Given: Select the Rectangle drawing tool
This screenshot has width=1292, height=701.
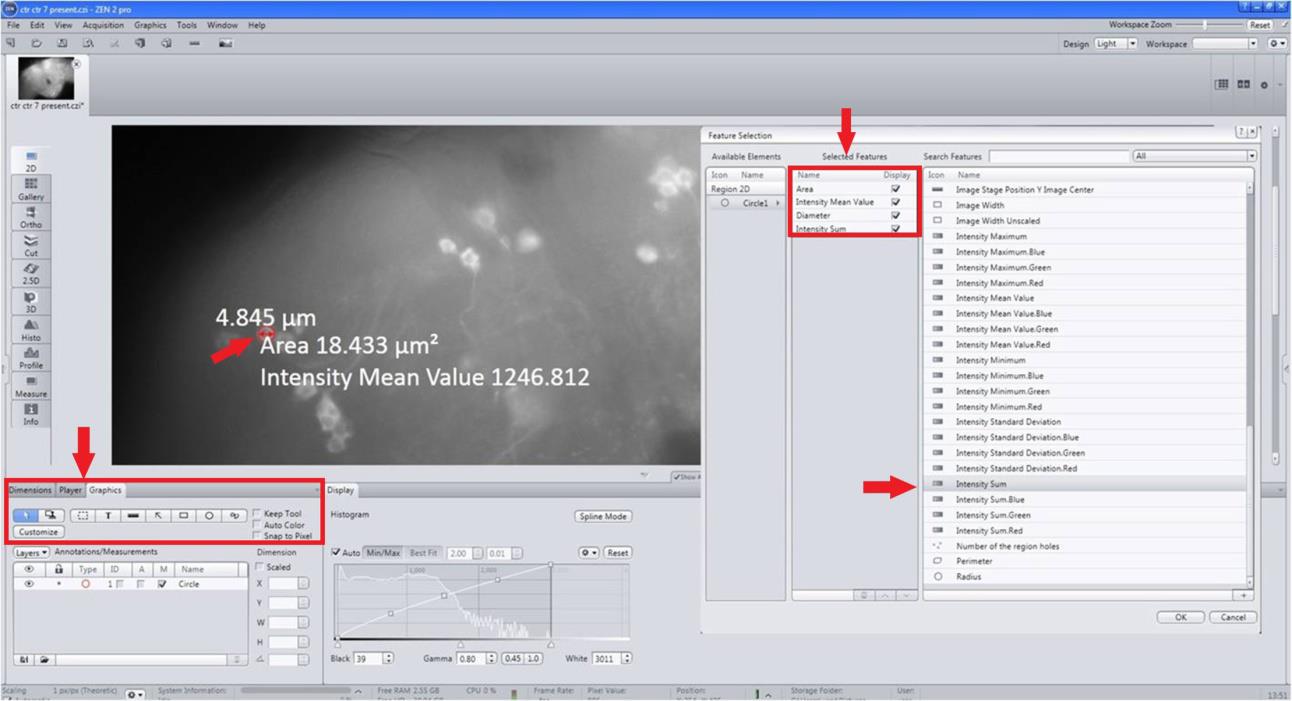Looking at the screenshot, I should coord(184,516).
